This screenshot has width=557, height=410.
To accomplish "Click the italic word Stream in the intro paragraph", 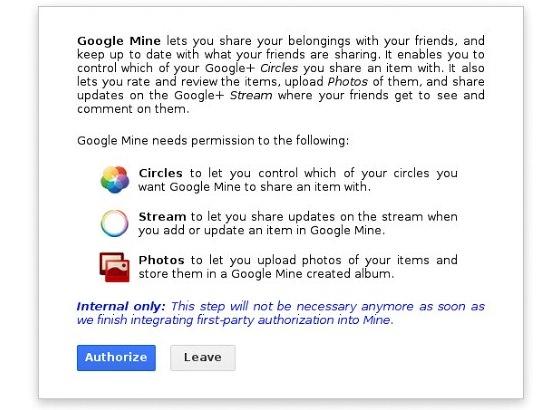I will point(251,95).
